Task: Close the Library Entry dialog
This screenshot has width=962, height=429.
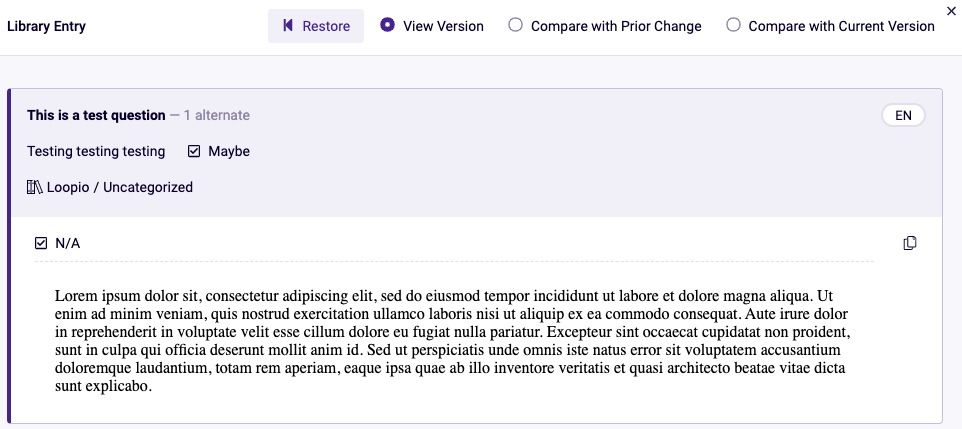Action: (x=952, y=9)
